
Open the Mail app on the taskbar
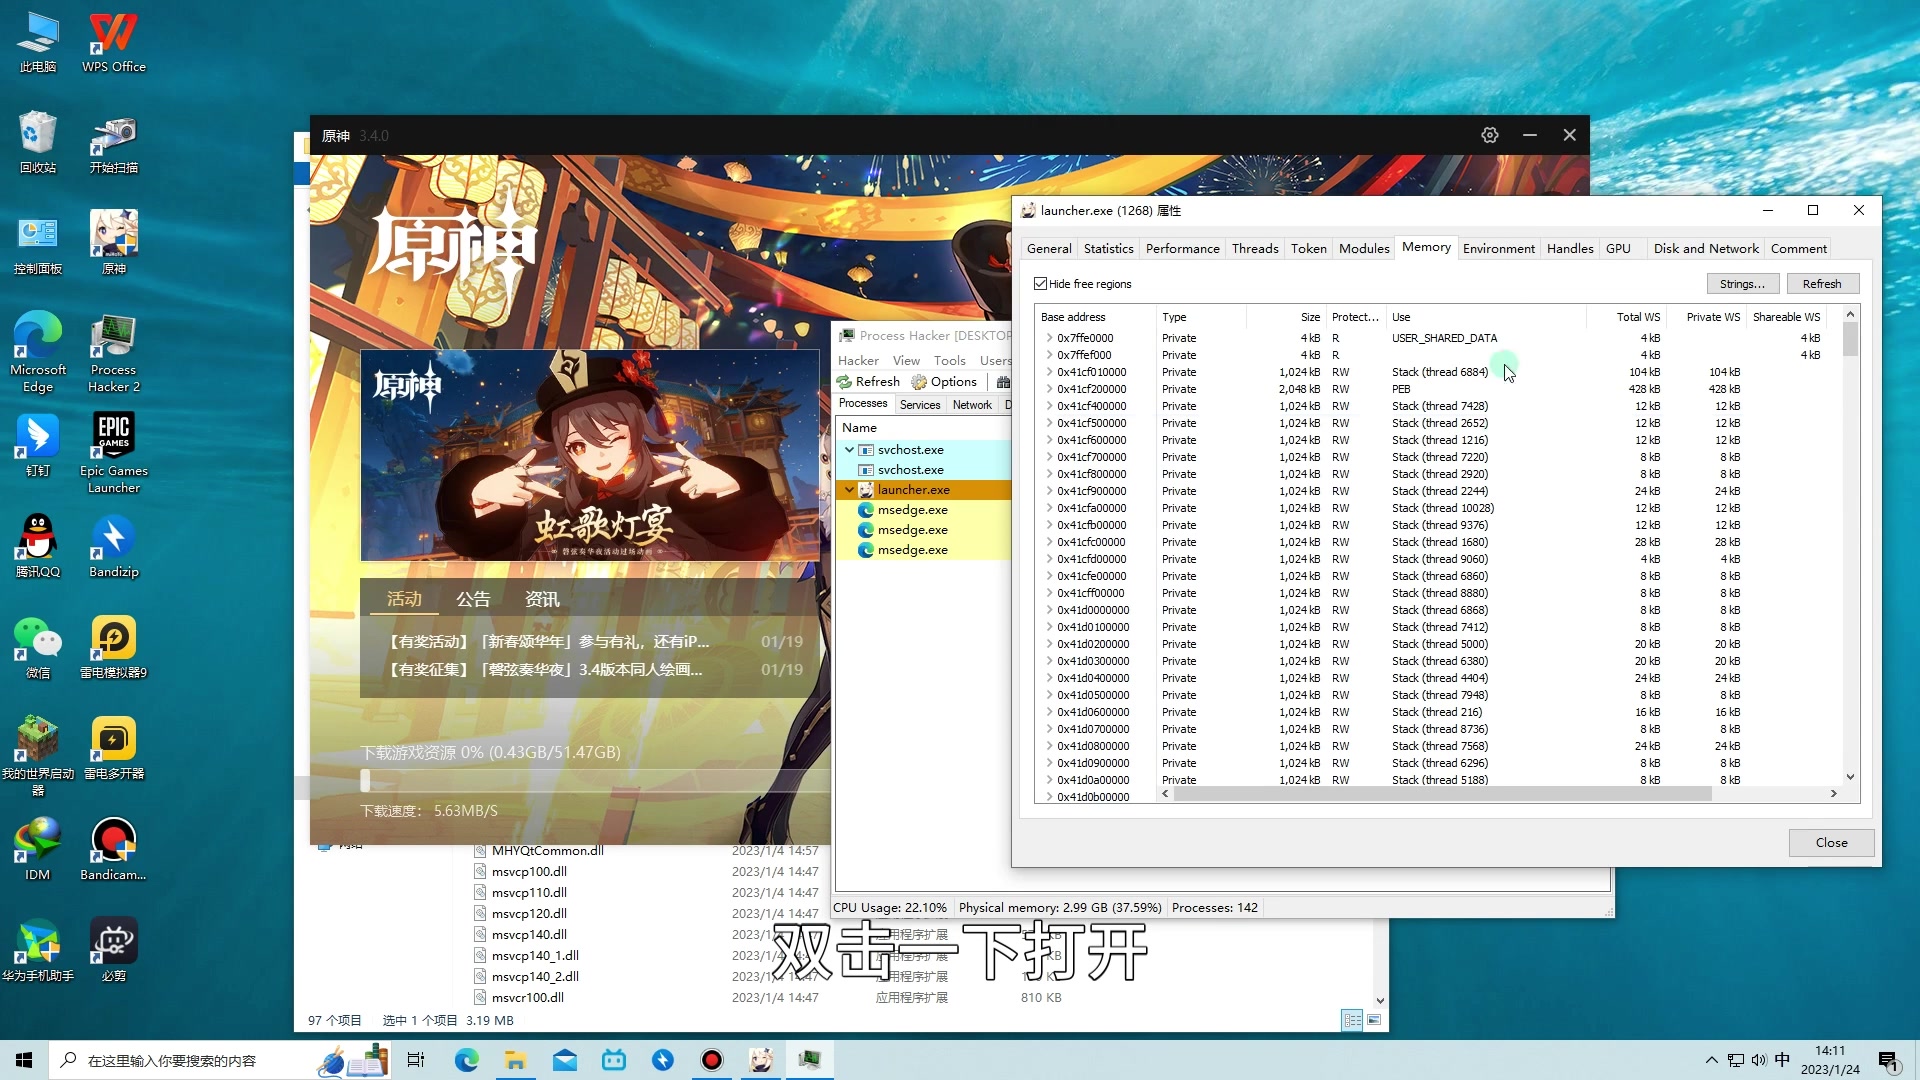click(564, 1060)
